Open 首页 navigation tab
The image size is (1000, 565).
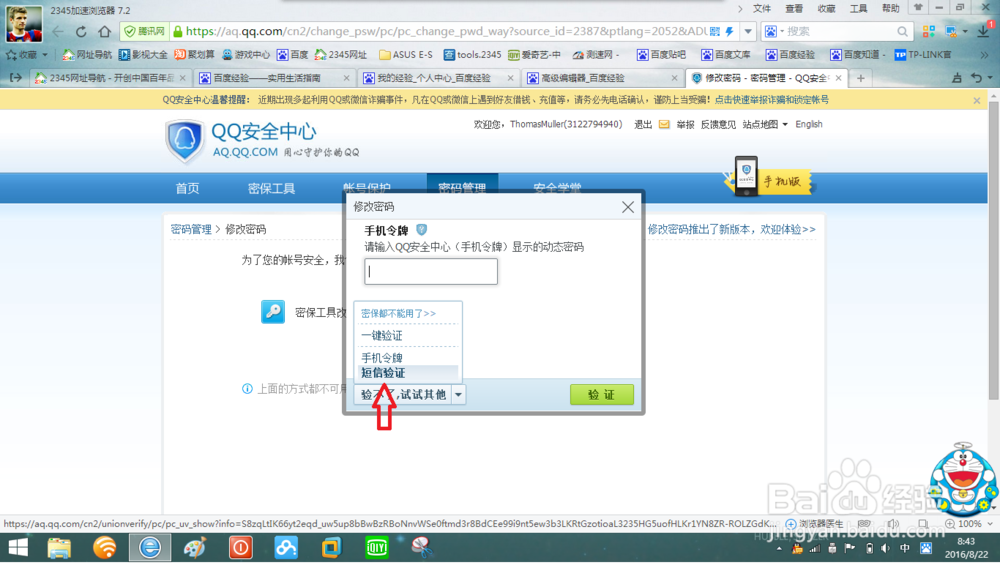tap(188, 188)
